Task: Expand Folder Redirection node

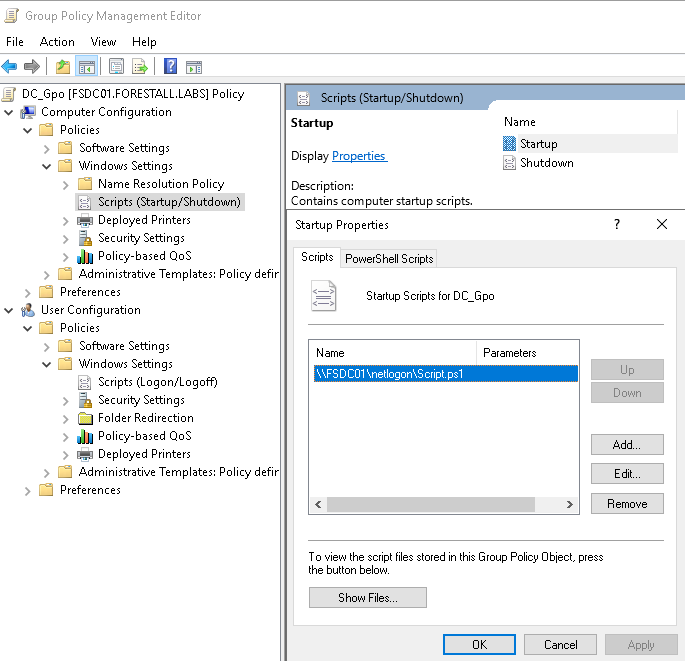Action: click(x=66, y=418)
